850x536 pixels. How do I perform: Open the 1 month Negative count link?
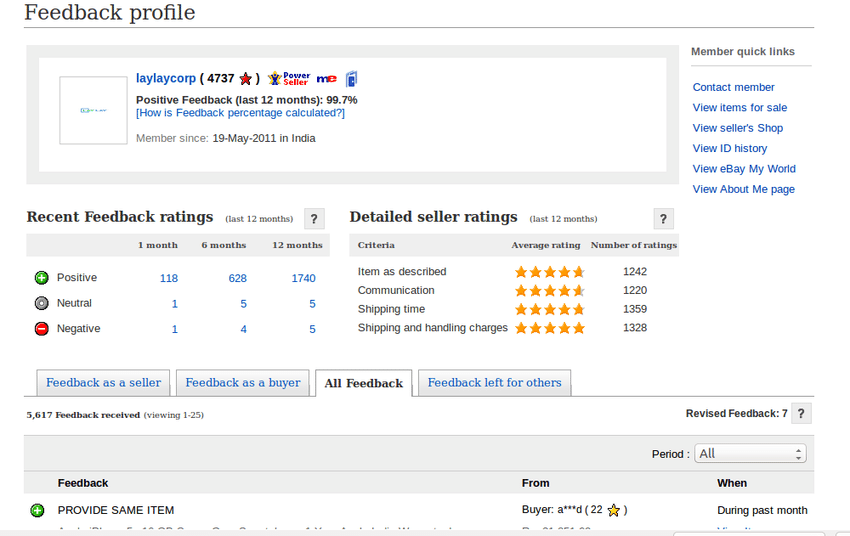pyautogui.click(x=175, y=329)
